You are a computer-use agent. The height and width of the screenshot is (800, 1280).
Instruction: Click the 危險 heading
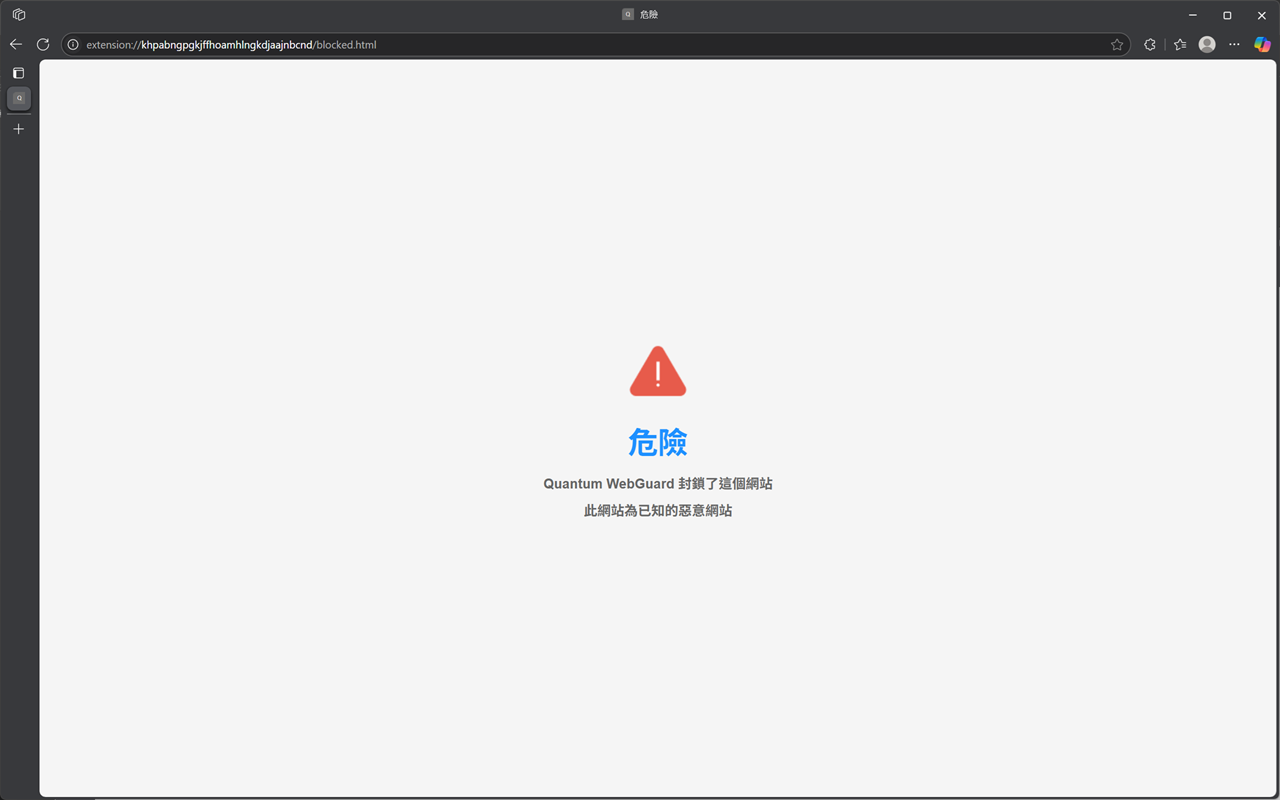coord(658,442)
